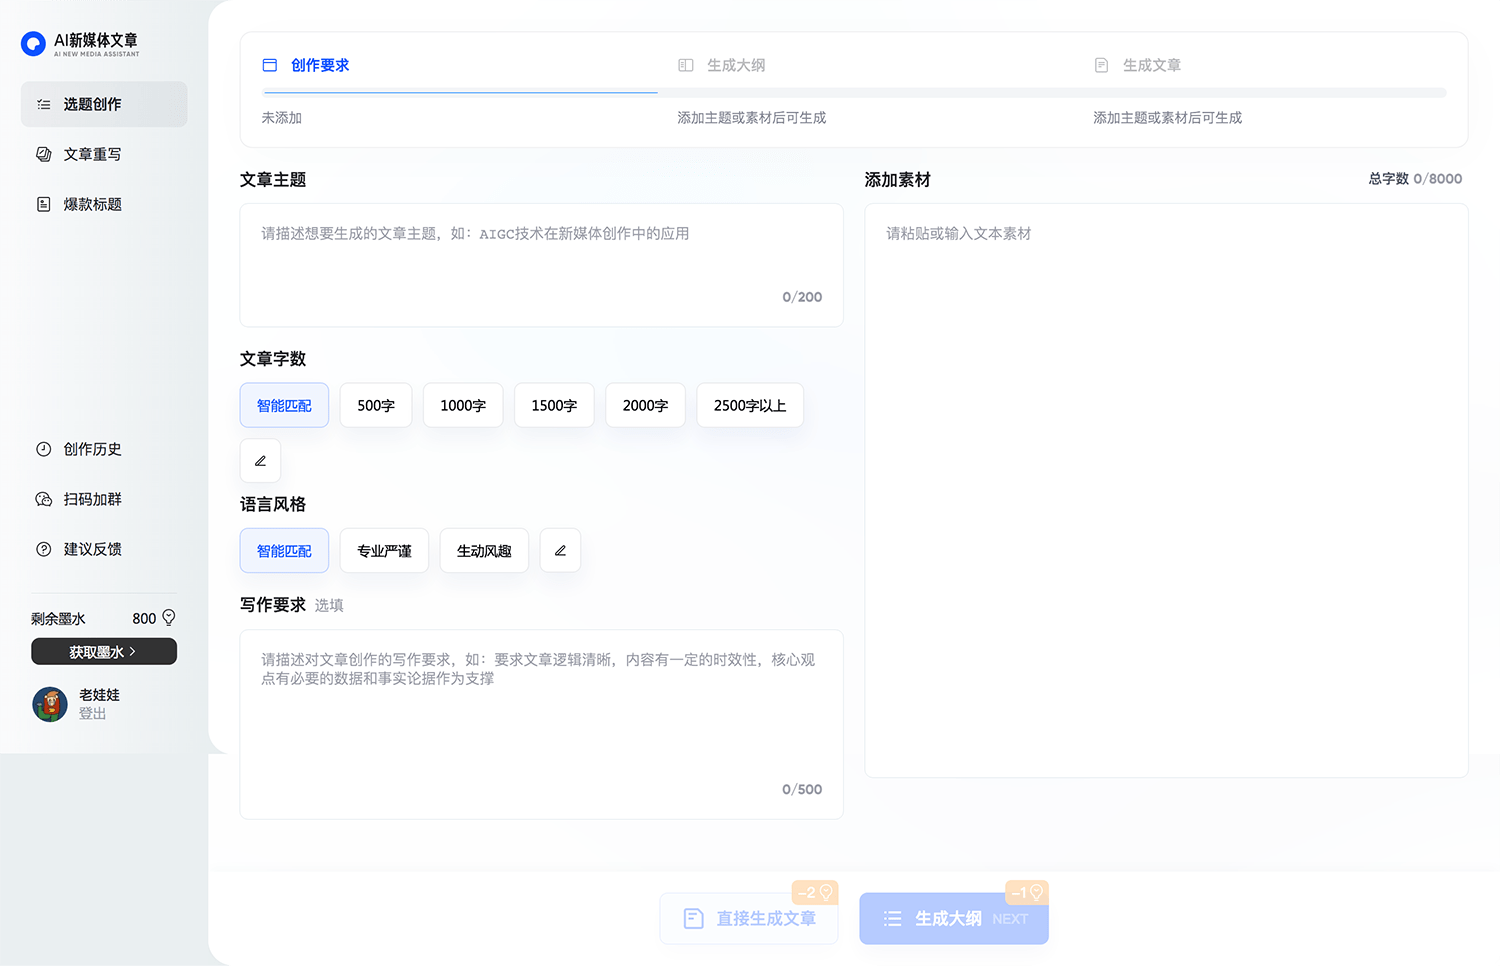Screen dimensions: 1500x966
Task: Click 登出 to log out
Action: click(x=92, y=713)
